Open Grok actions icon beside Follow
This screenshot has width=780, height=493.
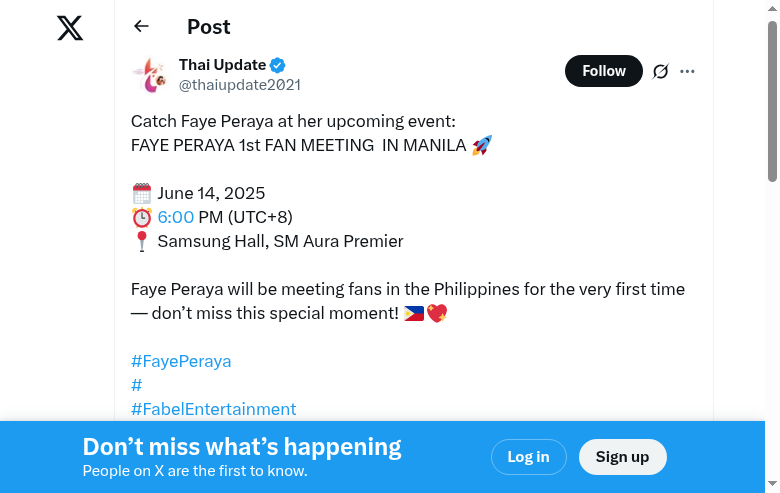coord(660,71)
